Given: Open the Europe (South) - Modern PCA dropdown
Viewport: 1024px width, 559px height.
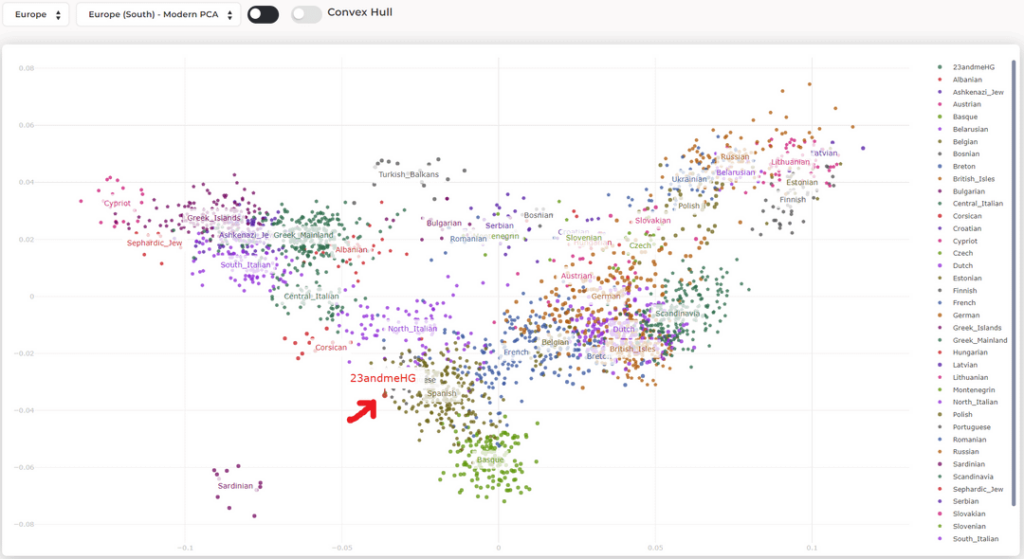Looking at the screenshot, I should tap(158, 14).
